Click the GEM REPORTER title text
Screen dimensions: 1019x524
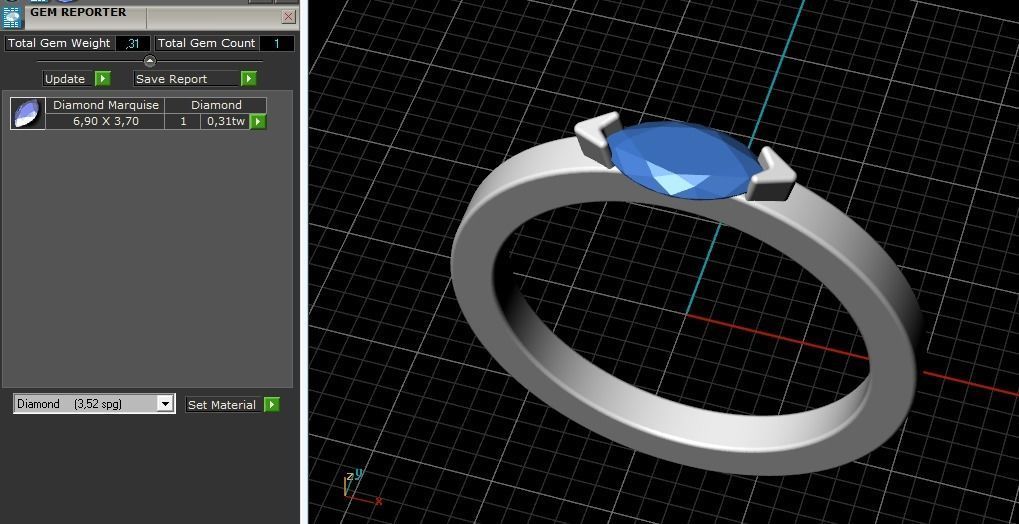[x=78, y=12]
